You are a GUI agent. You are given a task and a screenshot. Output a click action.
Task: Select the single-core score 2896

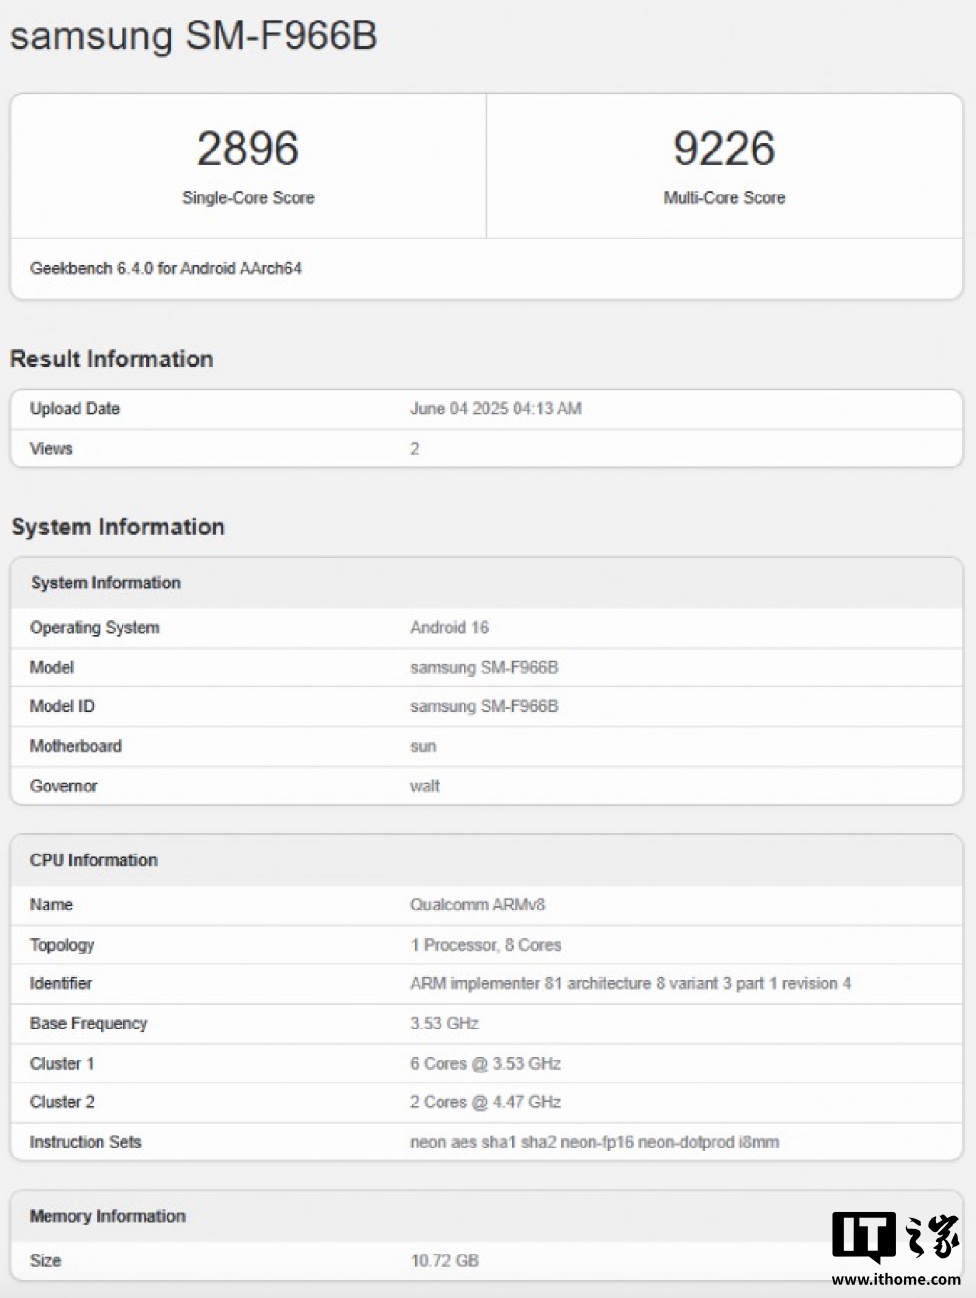point(247,149)
